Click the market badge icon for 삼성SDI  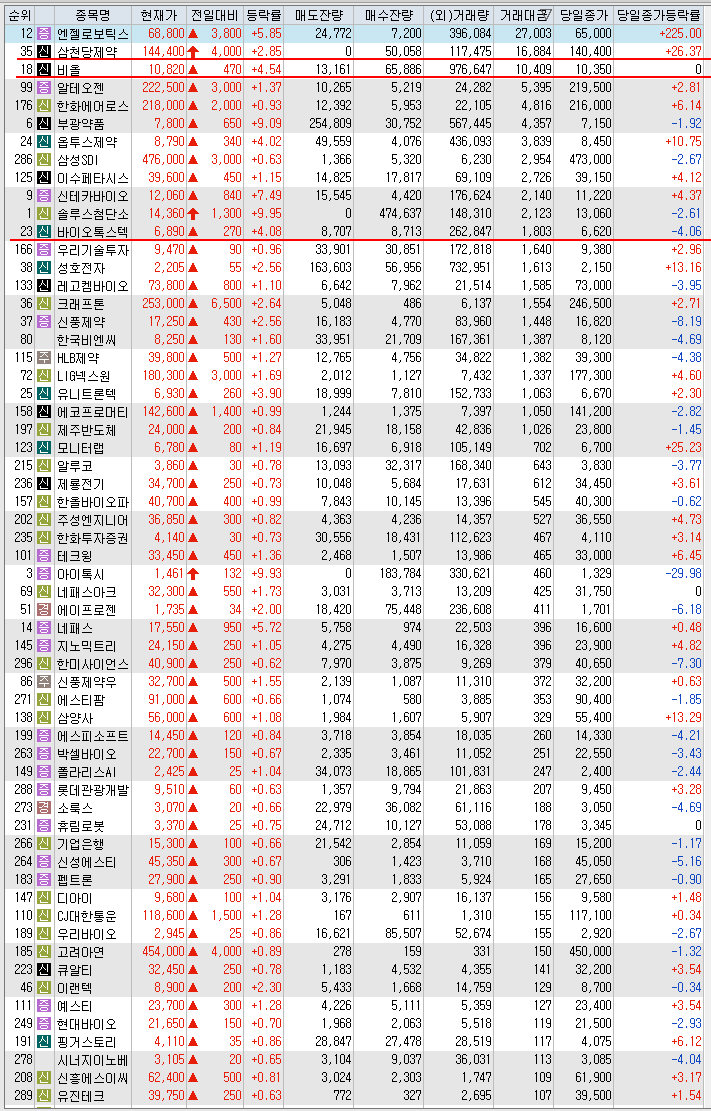click(44, 159)
